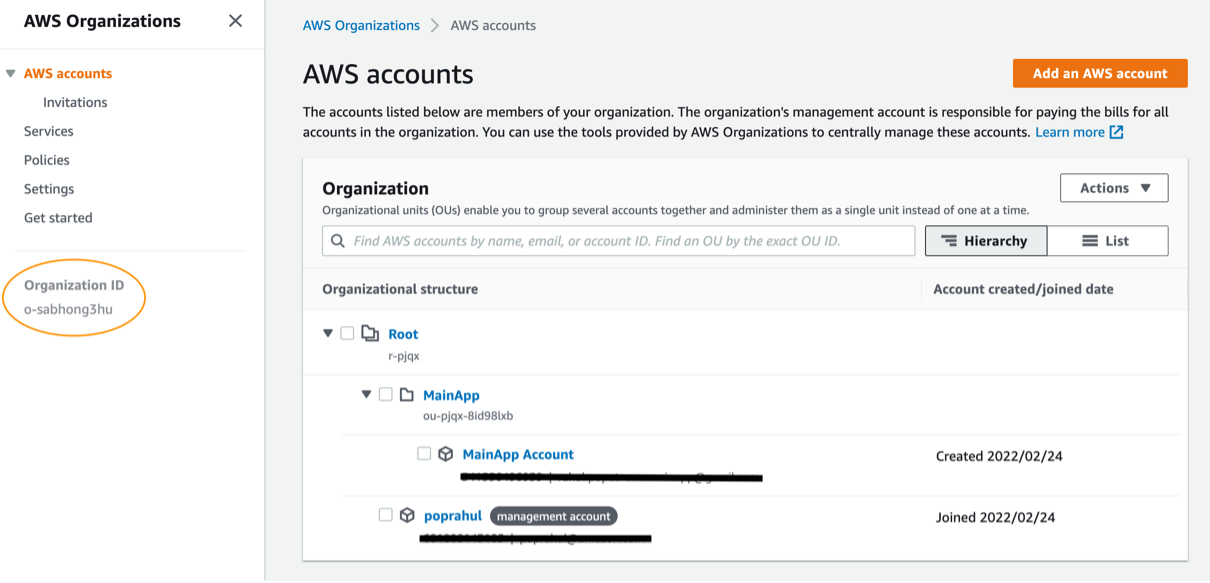The image size is (1210, 583).
Task: Switch to Hierarchy view
Action: point(986,241)
